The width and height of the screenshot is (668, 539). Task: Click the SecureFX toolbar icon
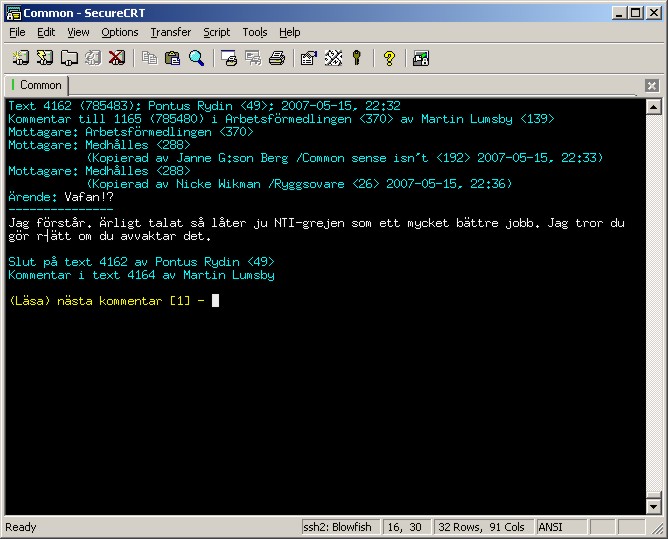(x=421, y=58)
